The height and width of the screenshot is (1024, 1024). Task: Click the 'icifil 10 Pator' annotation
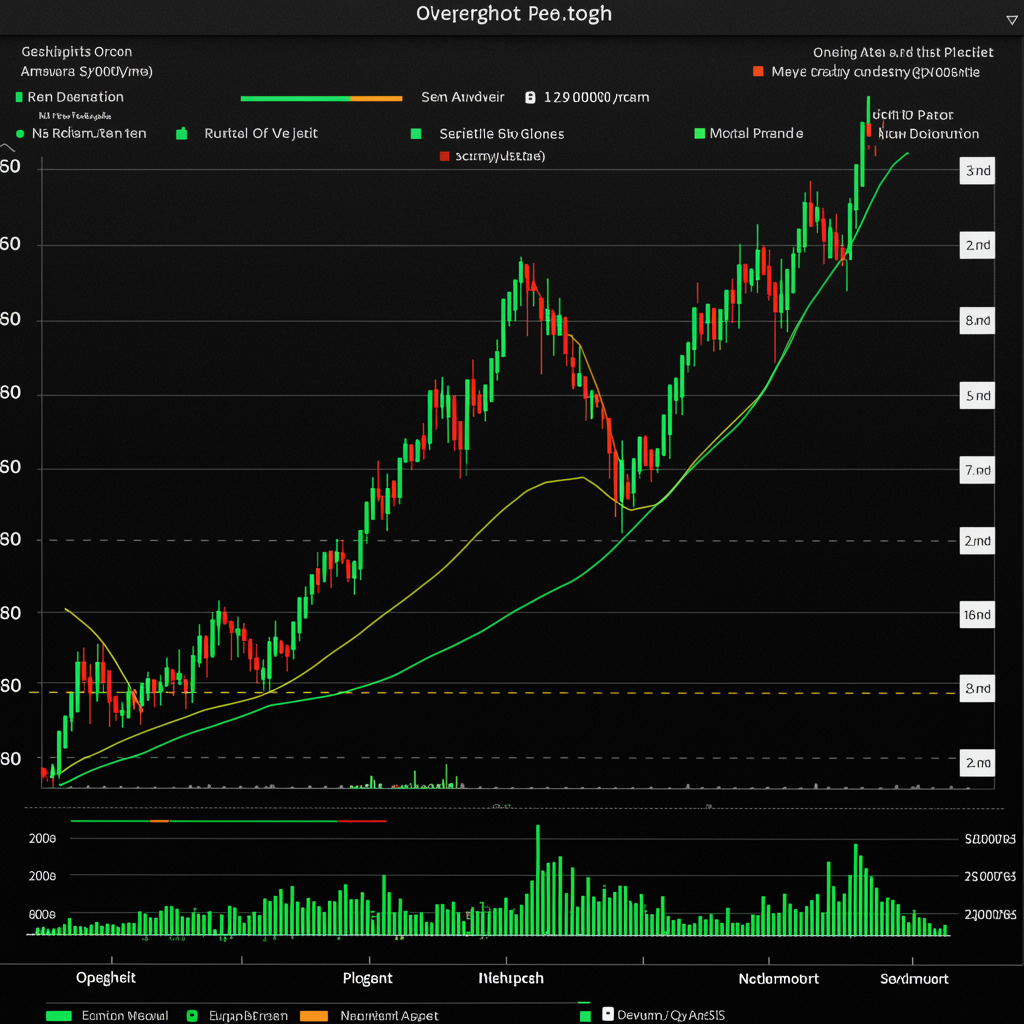click(913, 115)
